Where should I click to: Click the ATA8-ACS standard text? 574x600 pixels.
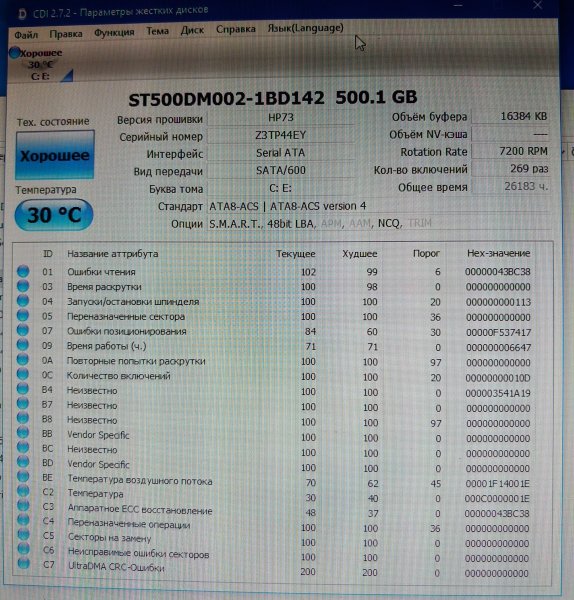click(287, 206)
